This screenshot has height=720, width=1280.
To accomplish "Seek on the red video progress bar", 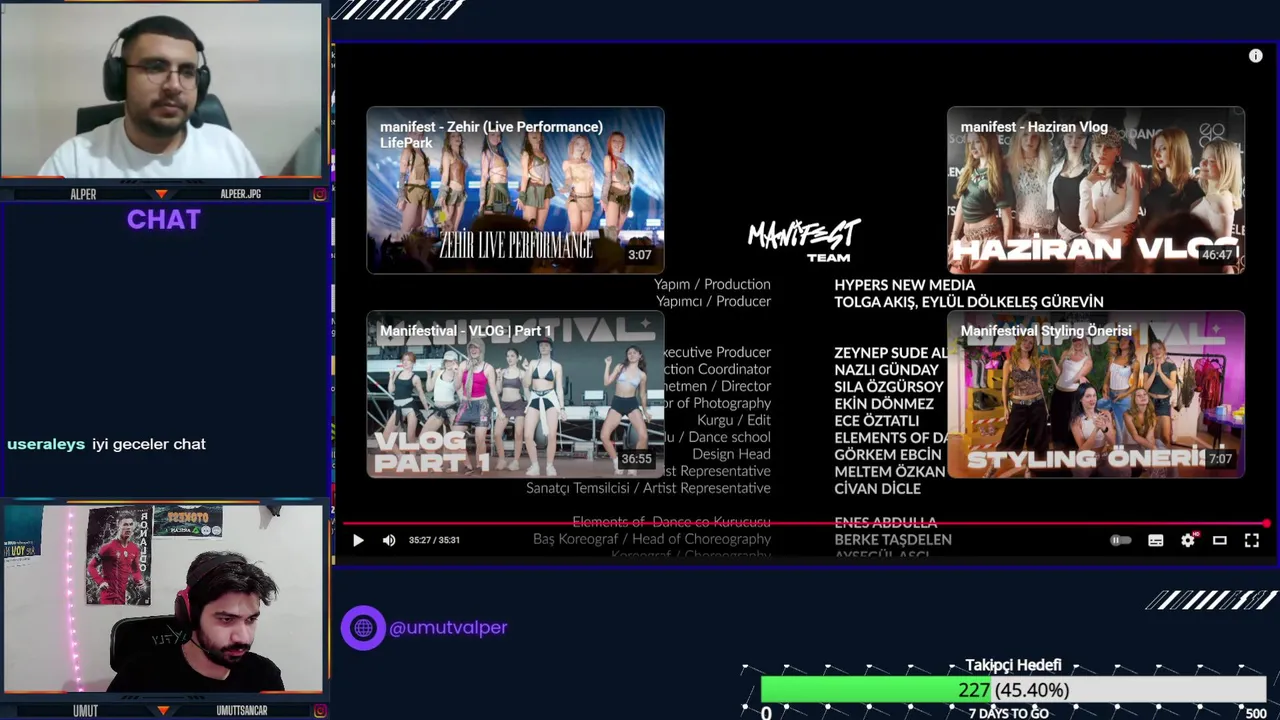I will click(805, 523).
